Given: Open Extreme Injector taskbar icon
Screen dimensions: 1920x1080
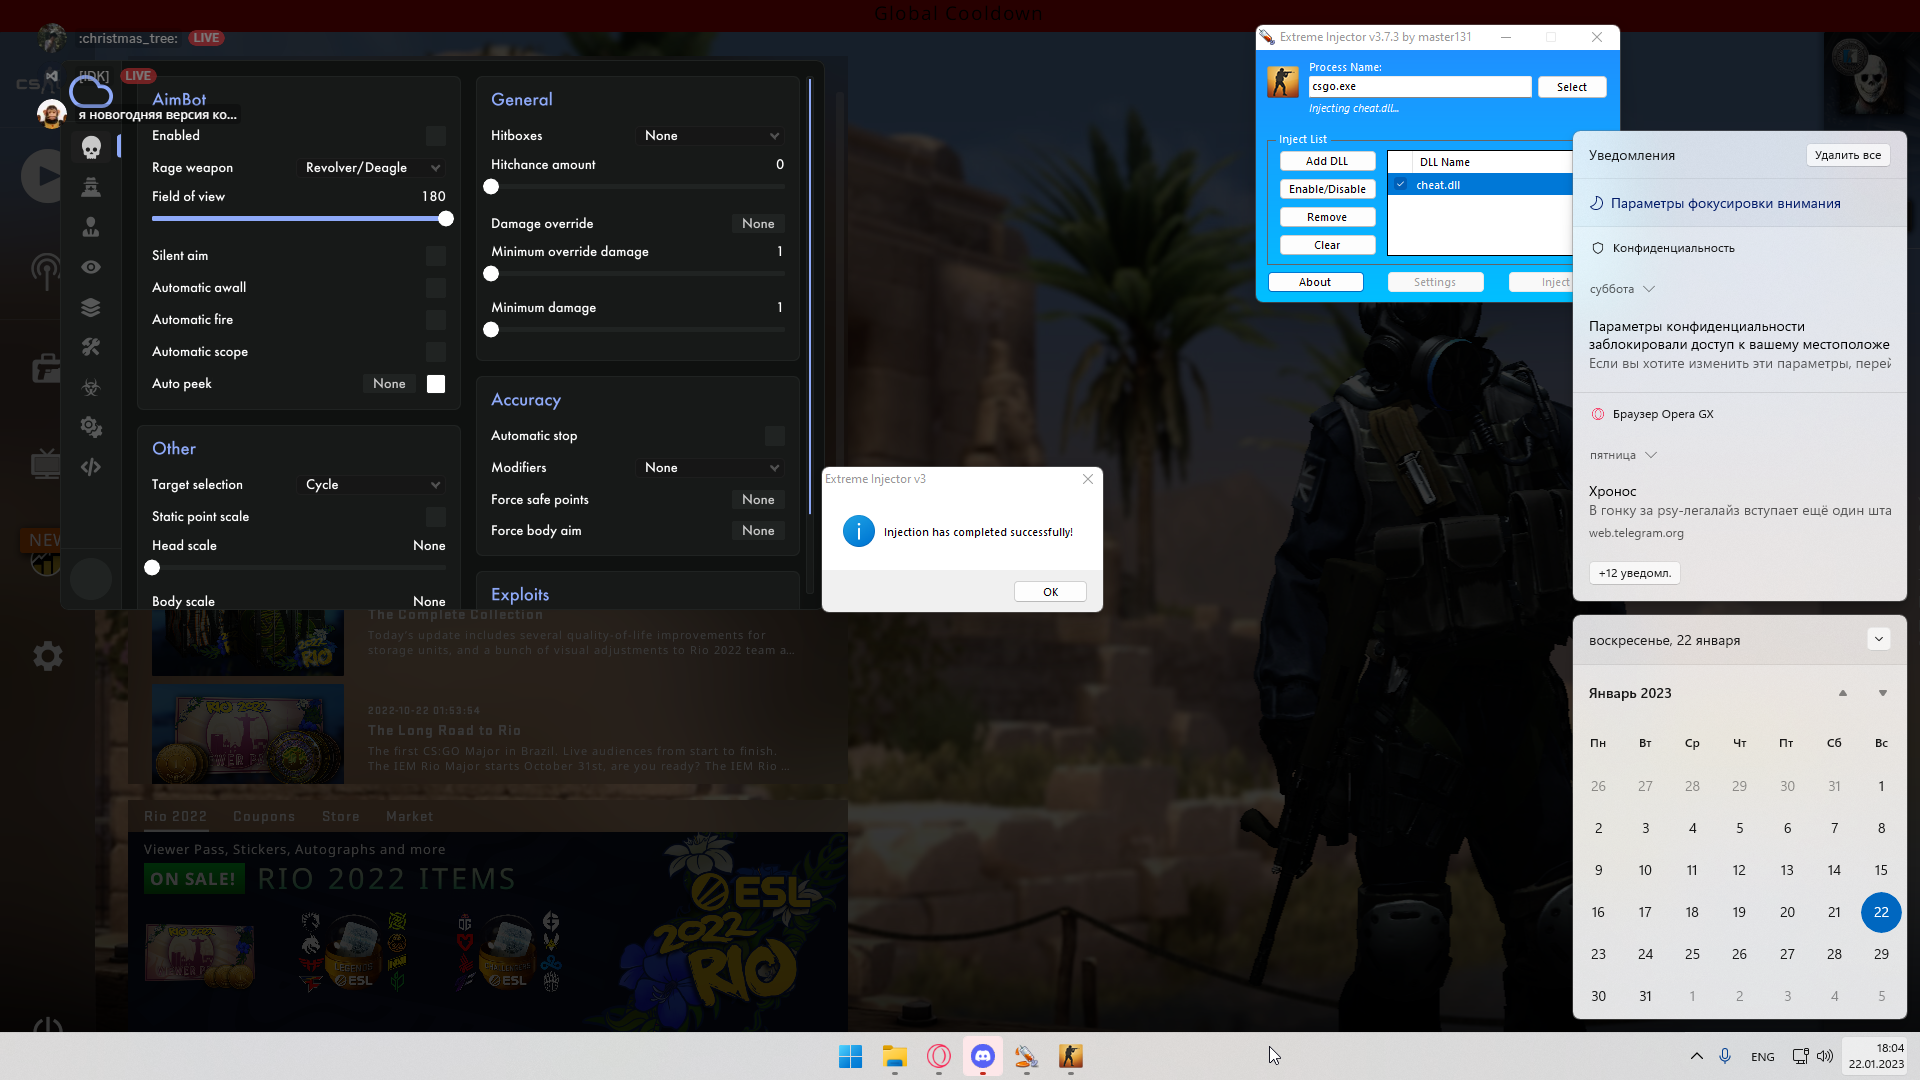Looking at the screenshot, I should pos(1026,1056).
